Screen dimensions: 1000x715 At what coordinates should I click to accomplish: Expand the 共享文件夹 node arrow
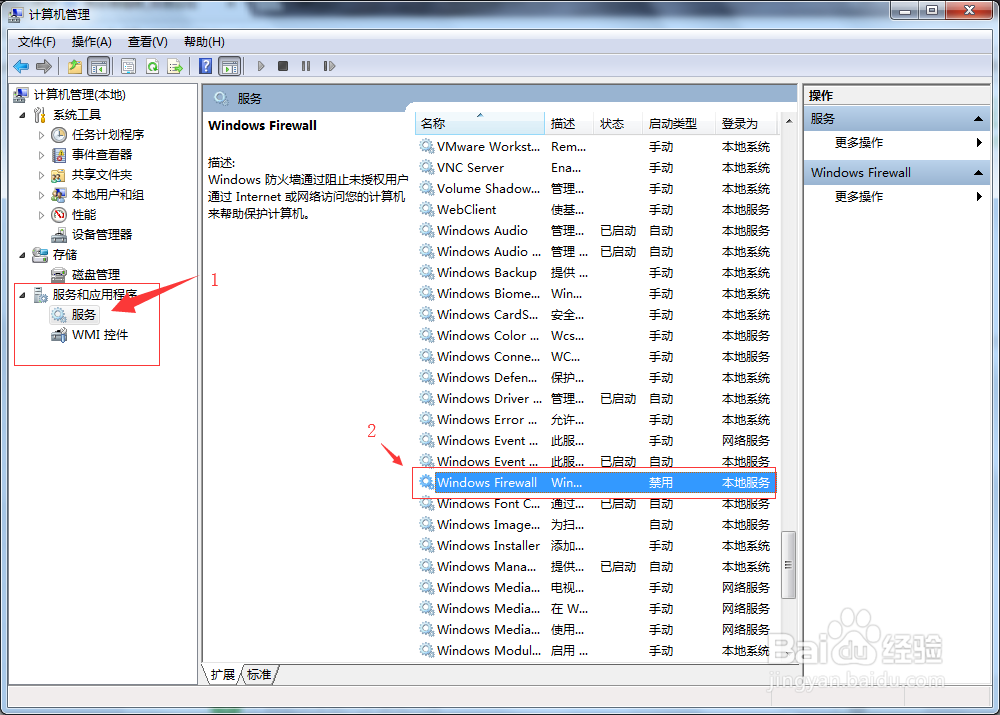(41, 175)
